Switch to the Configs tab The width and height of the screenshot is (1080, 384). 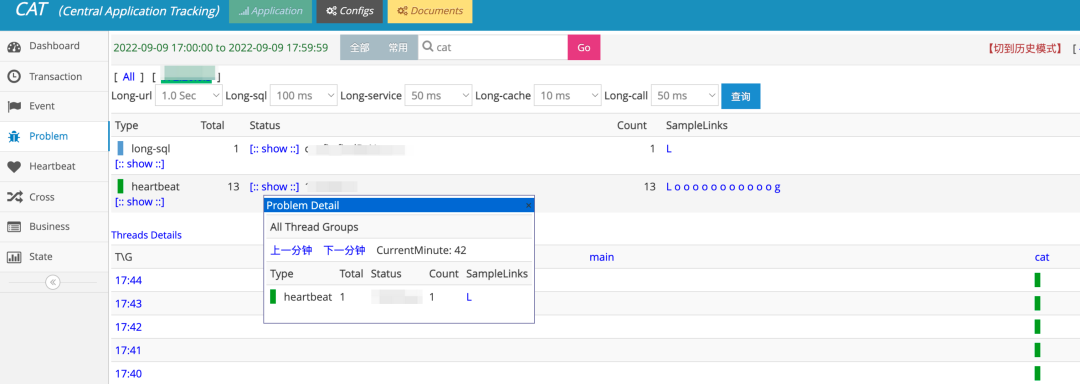pos(350,12)
